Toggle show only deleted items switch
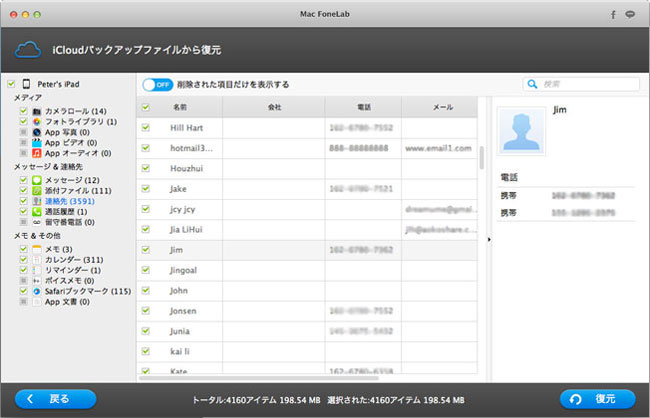The width and height of the screenshot is (650, 418). coord(157,85)
